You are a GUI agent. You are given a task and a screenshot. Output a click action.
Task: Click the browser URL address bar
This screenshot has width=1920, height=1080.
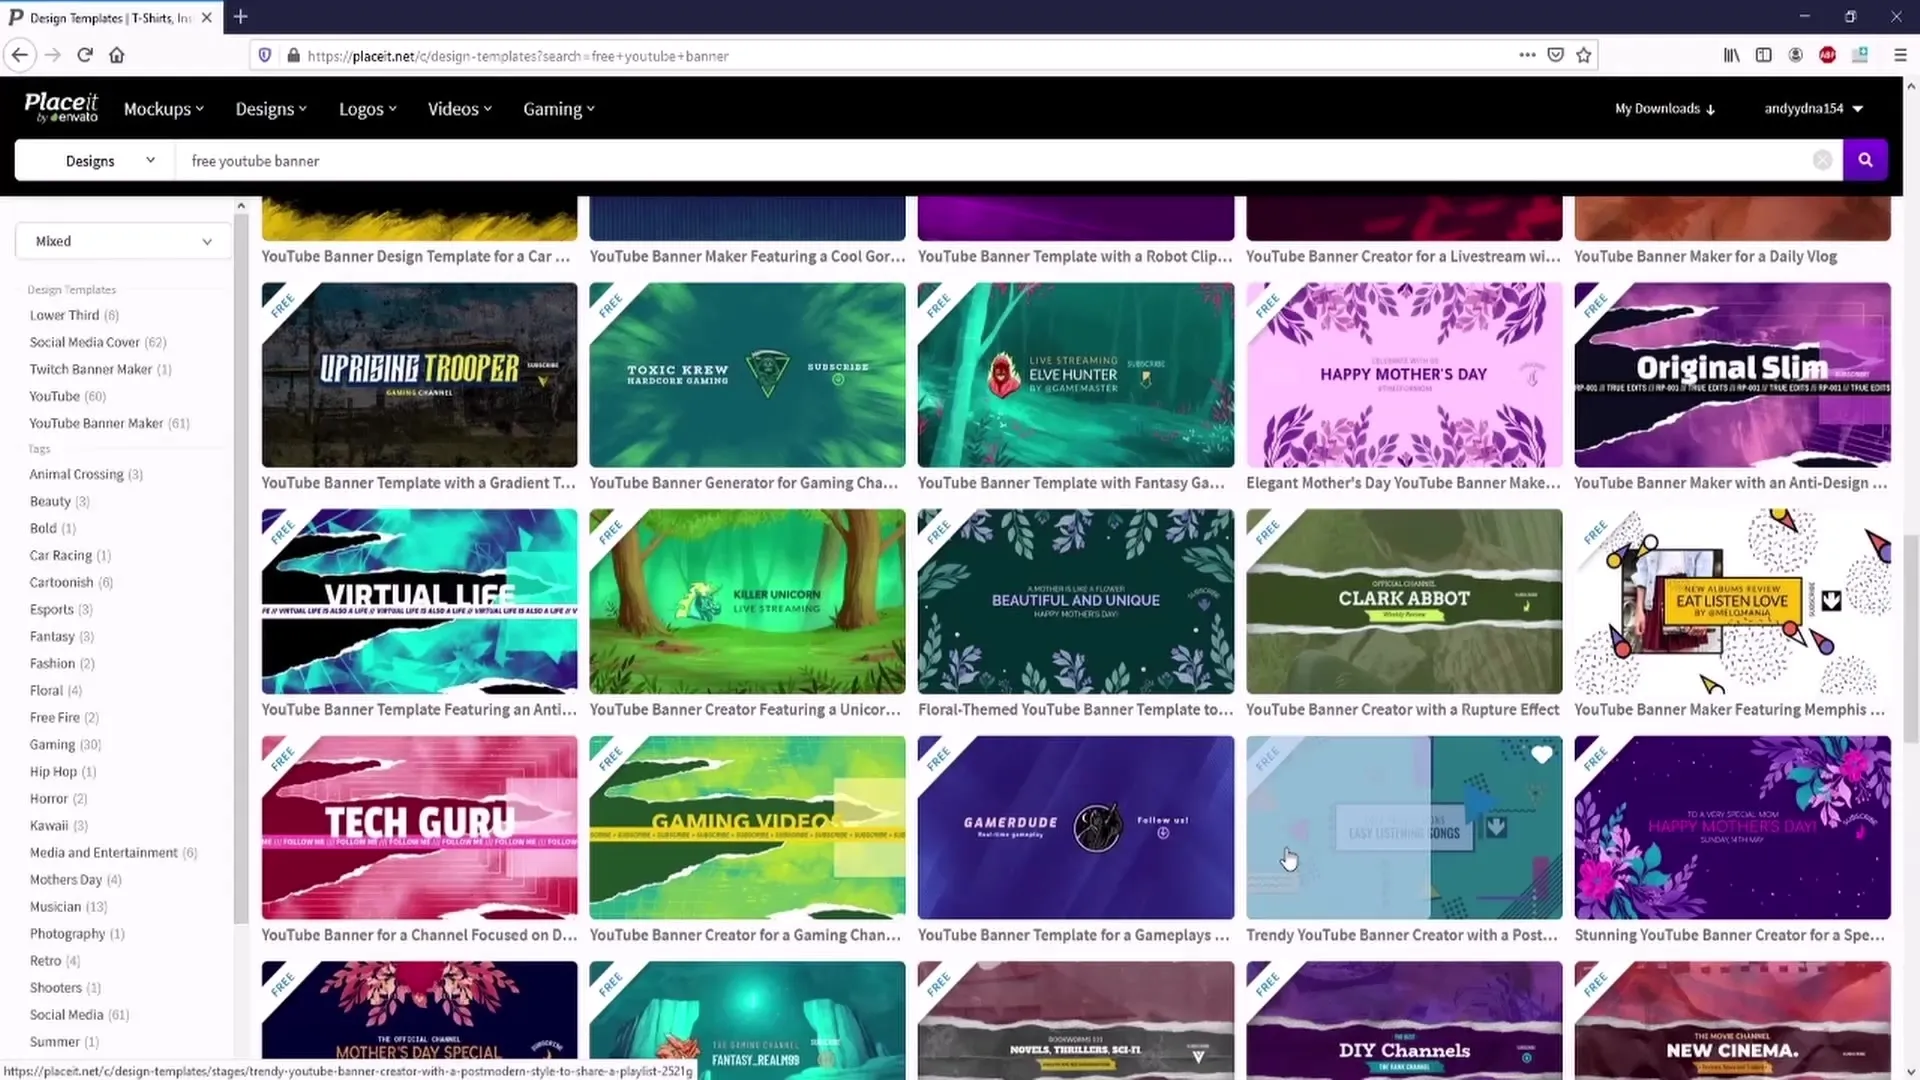900,56
